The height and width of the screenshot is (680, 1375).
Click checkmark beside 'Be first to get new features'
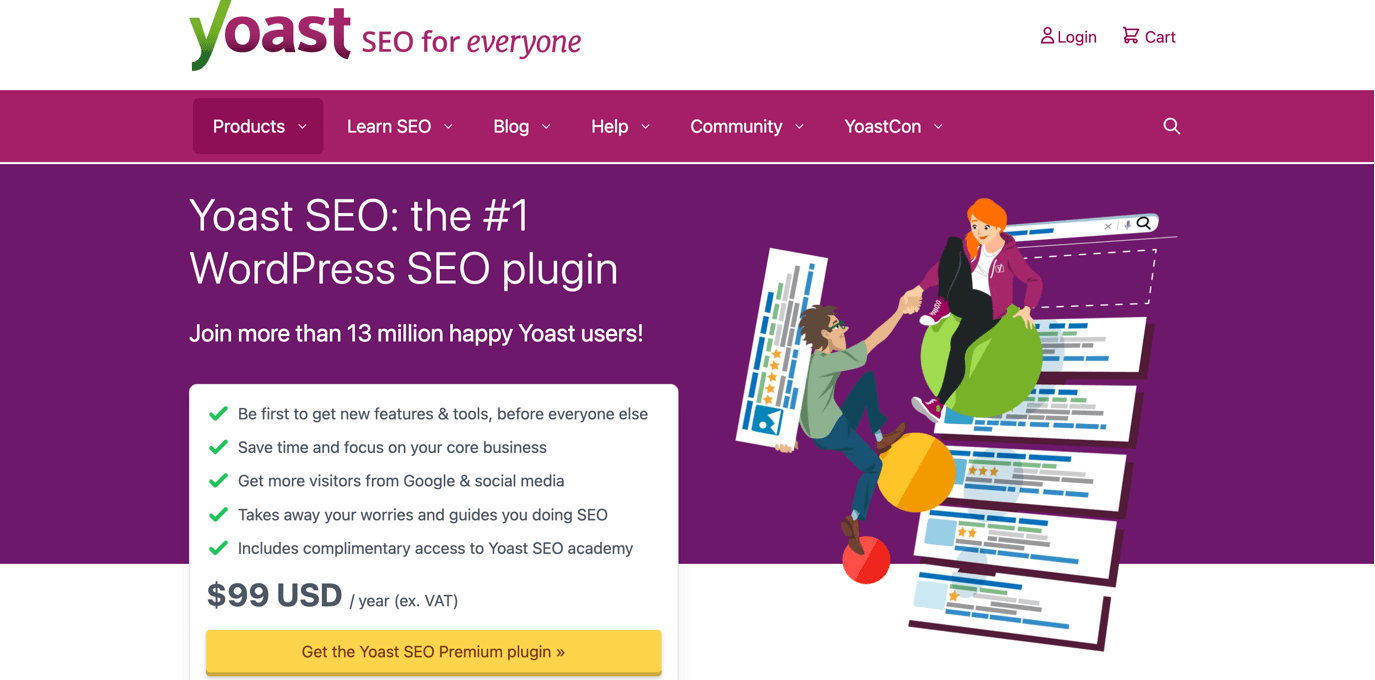(218, 414)
